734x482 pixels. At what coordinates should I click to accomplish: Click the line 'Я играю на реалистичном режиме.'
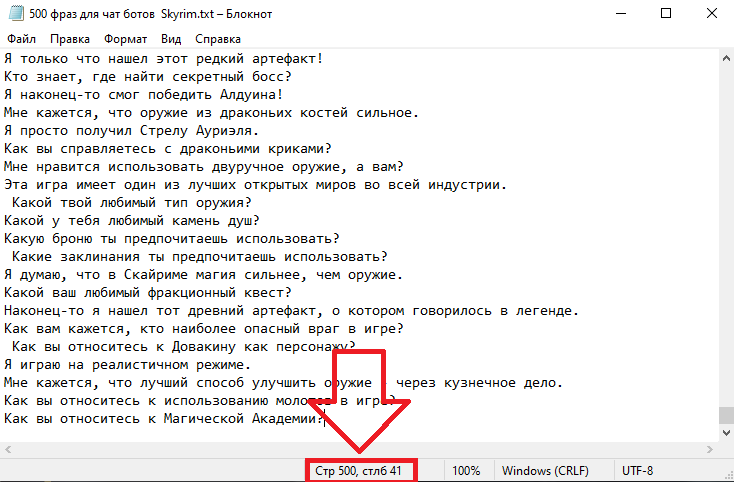pyautogui.click(x=128, y=365)
